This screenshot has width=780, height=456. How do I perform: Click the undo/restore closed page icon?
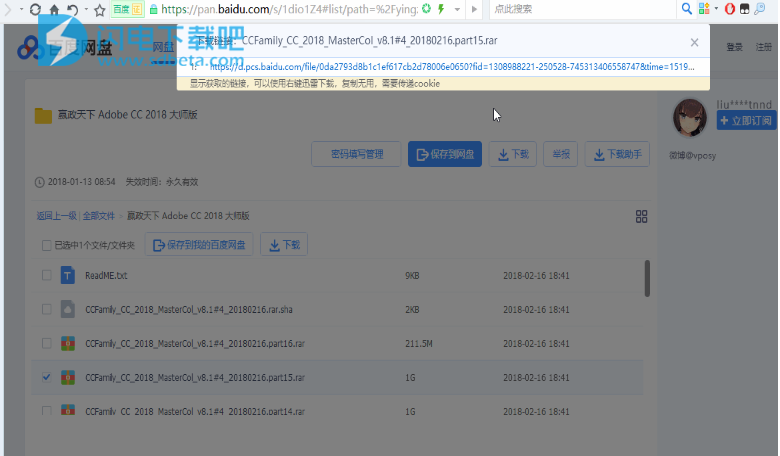(x=73, y=9)
